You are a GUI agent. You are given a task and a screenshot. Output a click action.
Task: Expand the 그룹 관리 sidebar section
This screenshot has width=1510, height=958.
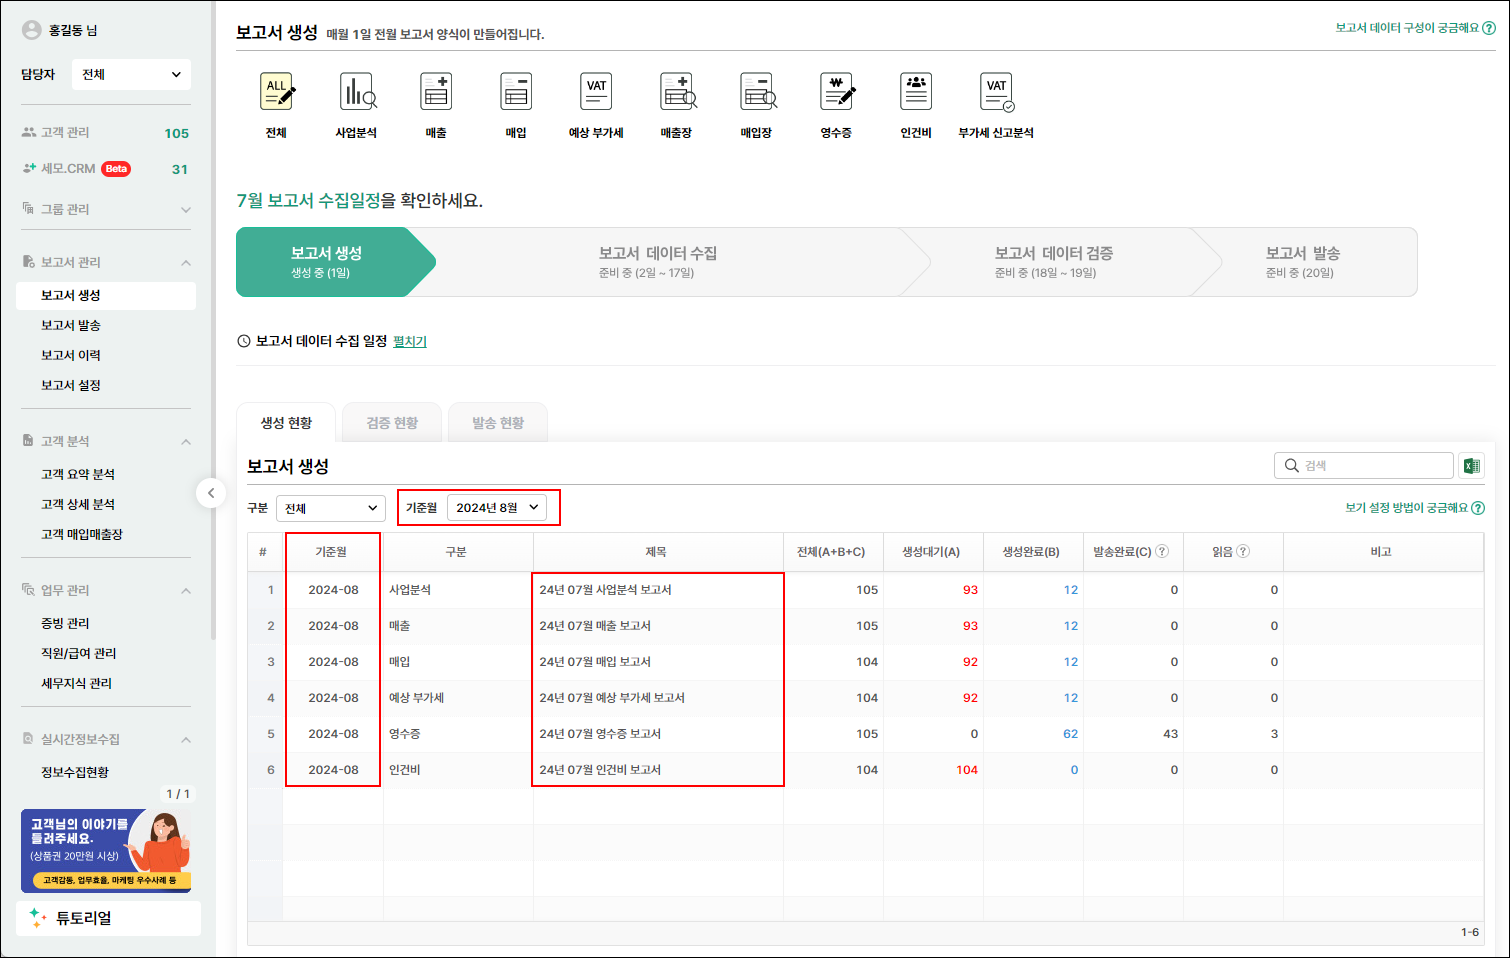pos(186,210)
